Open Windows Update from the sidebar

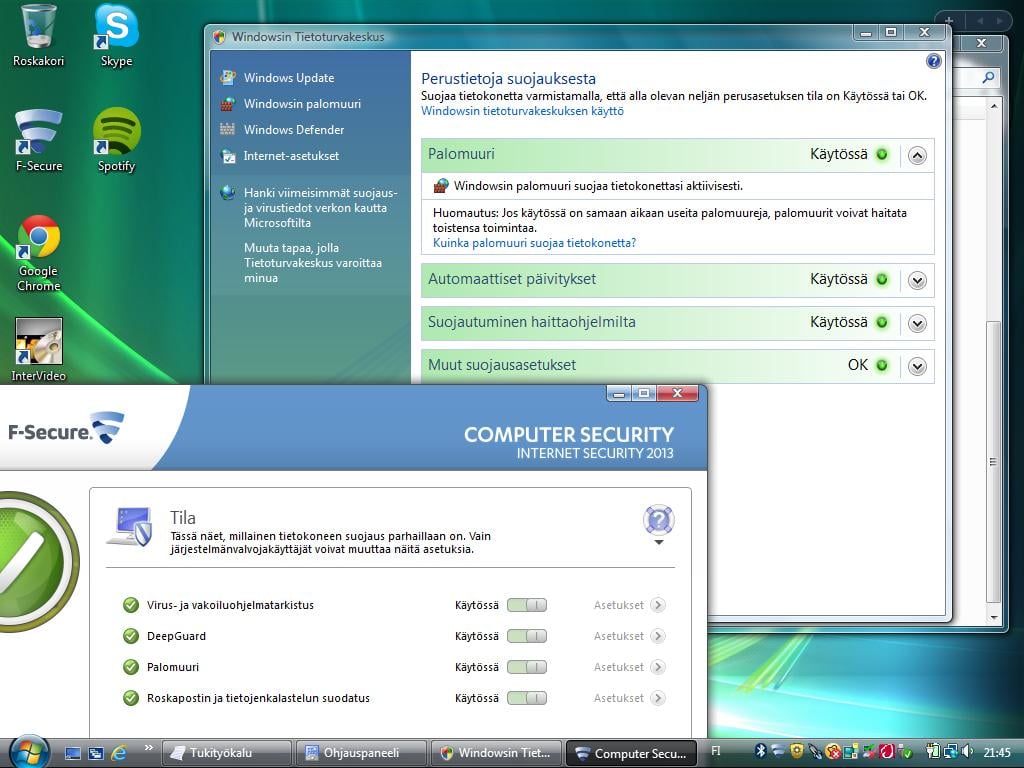pyautogui.click(x=289, y=78)
